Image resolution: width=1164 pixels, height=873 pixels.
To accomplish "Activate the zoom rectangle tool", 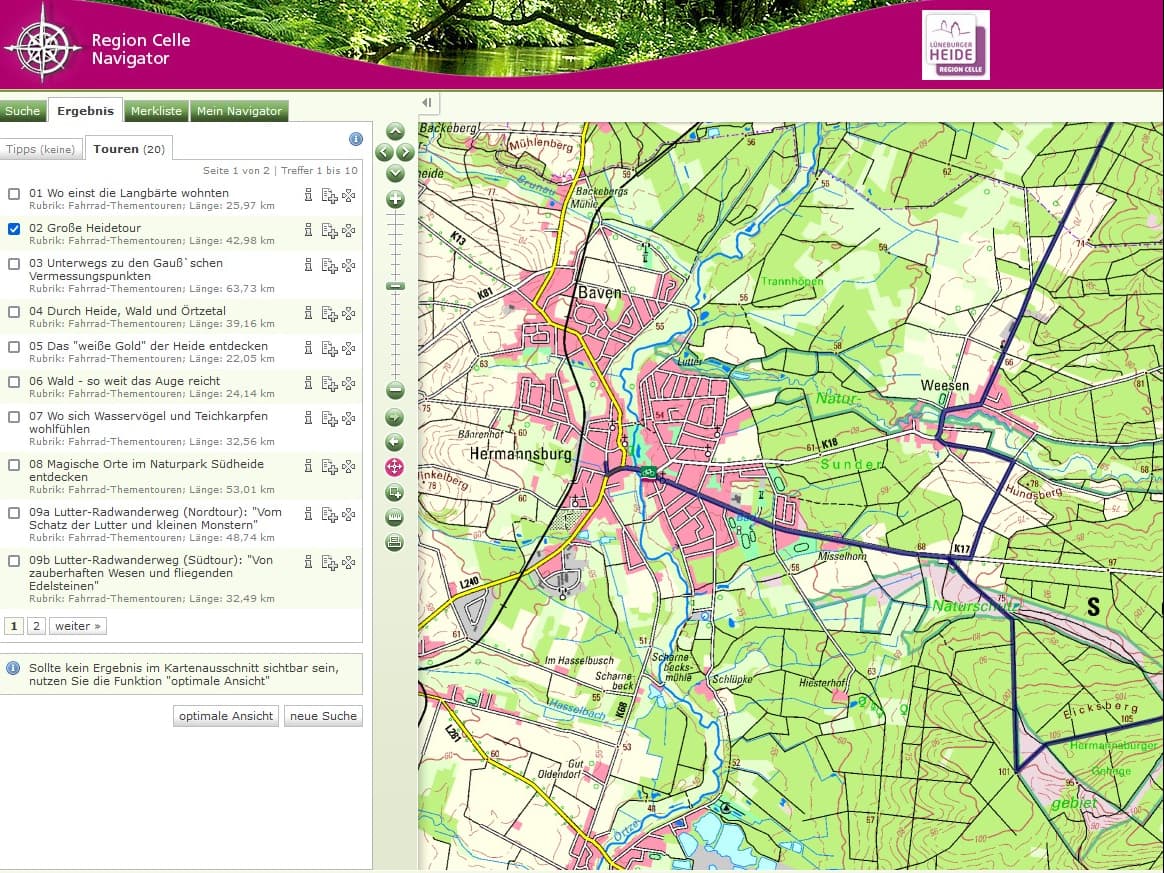I will pos(394,492).
